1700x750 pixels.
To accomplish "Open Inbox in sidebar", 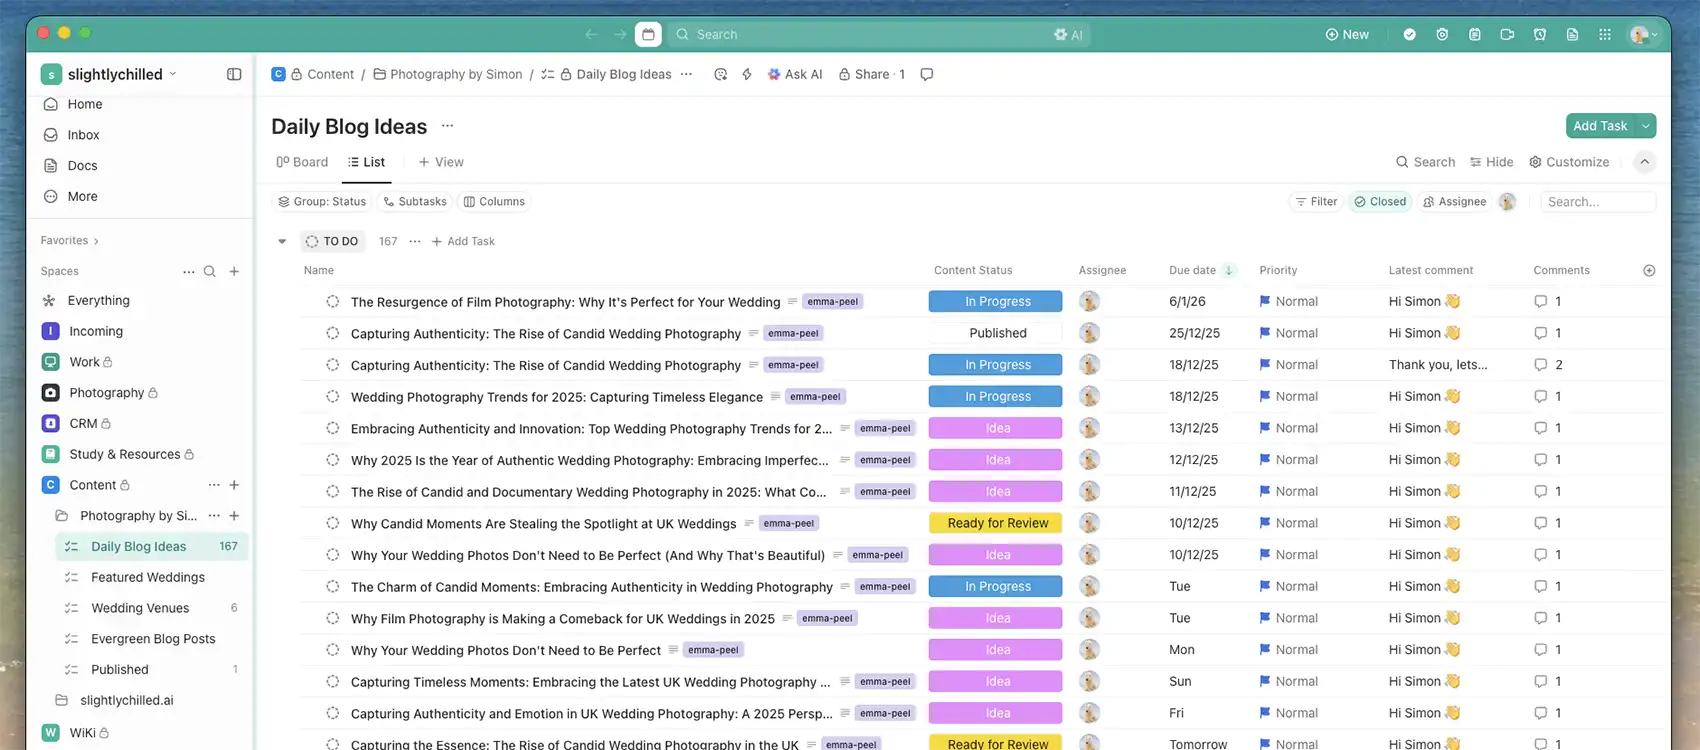I will [84, 135].
